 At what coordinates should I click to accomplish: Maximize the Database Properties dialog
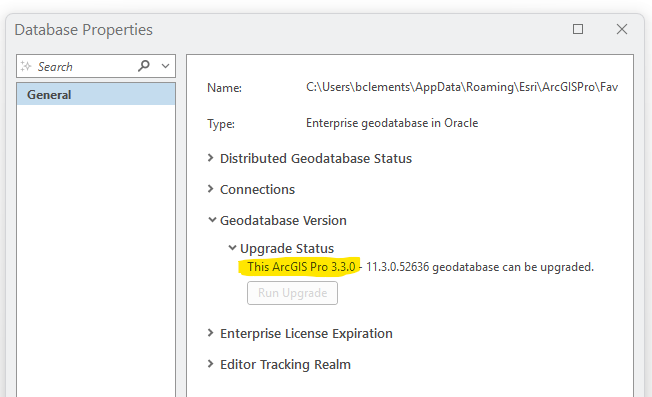(x=578, y=29)
